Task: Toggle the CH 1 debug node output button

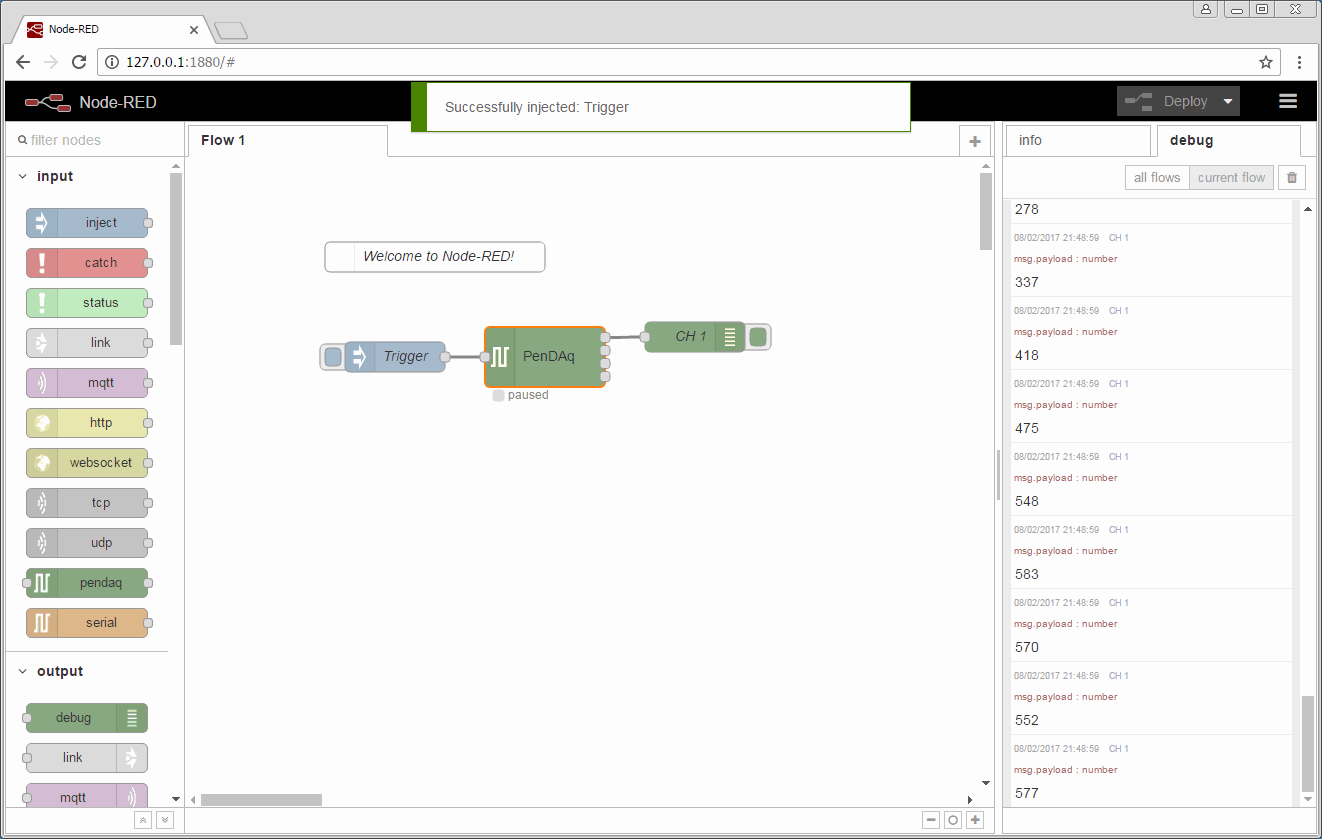Action: coord(758,337)
